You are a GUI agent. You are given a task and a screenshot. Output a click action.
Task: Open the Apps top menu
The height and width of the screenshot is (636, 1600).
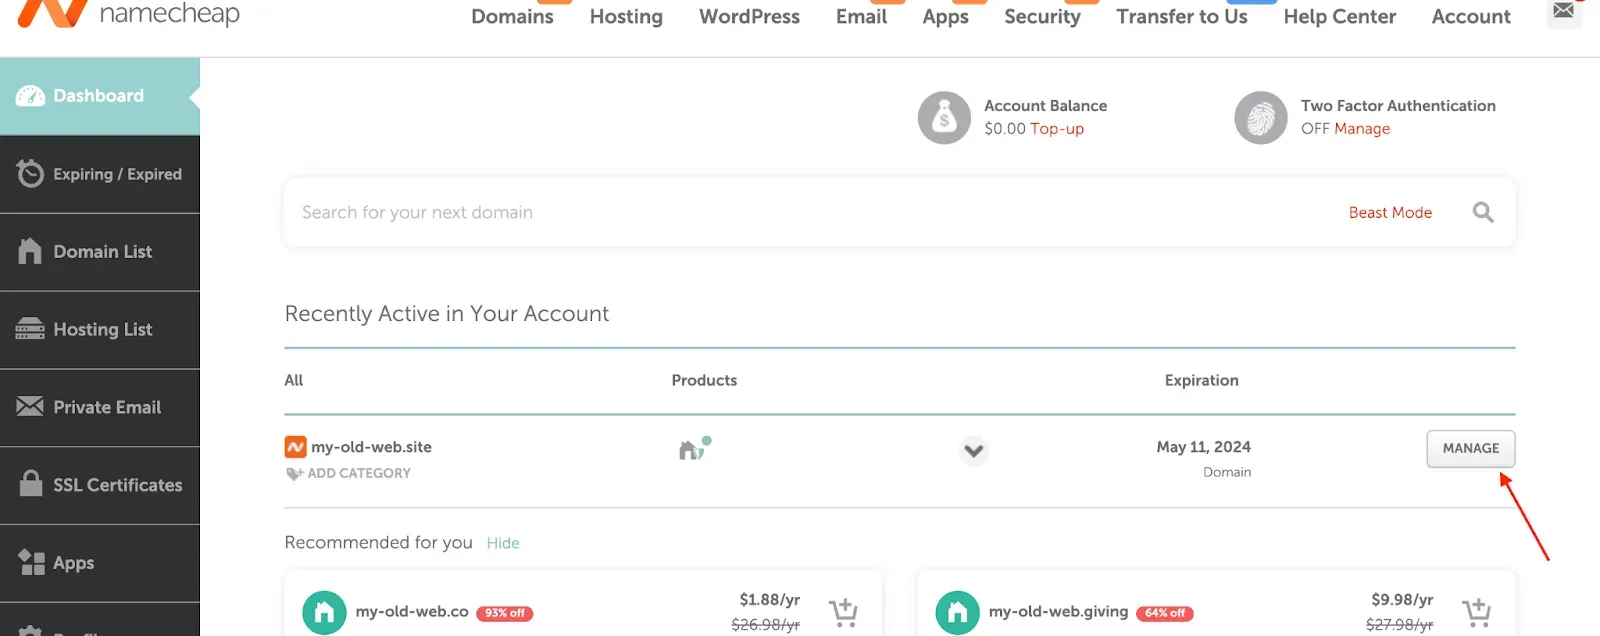(945, 16)
